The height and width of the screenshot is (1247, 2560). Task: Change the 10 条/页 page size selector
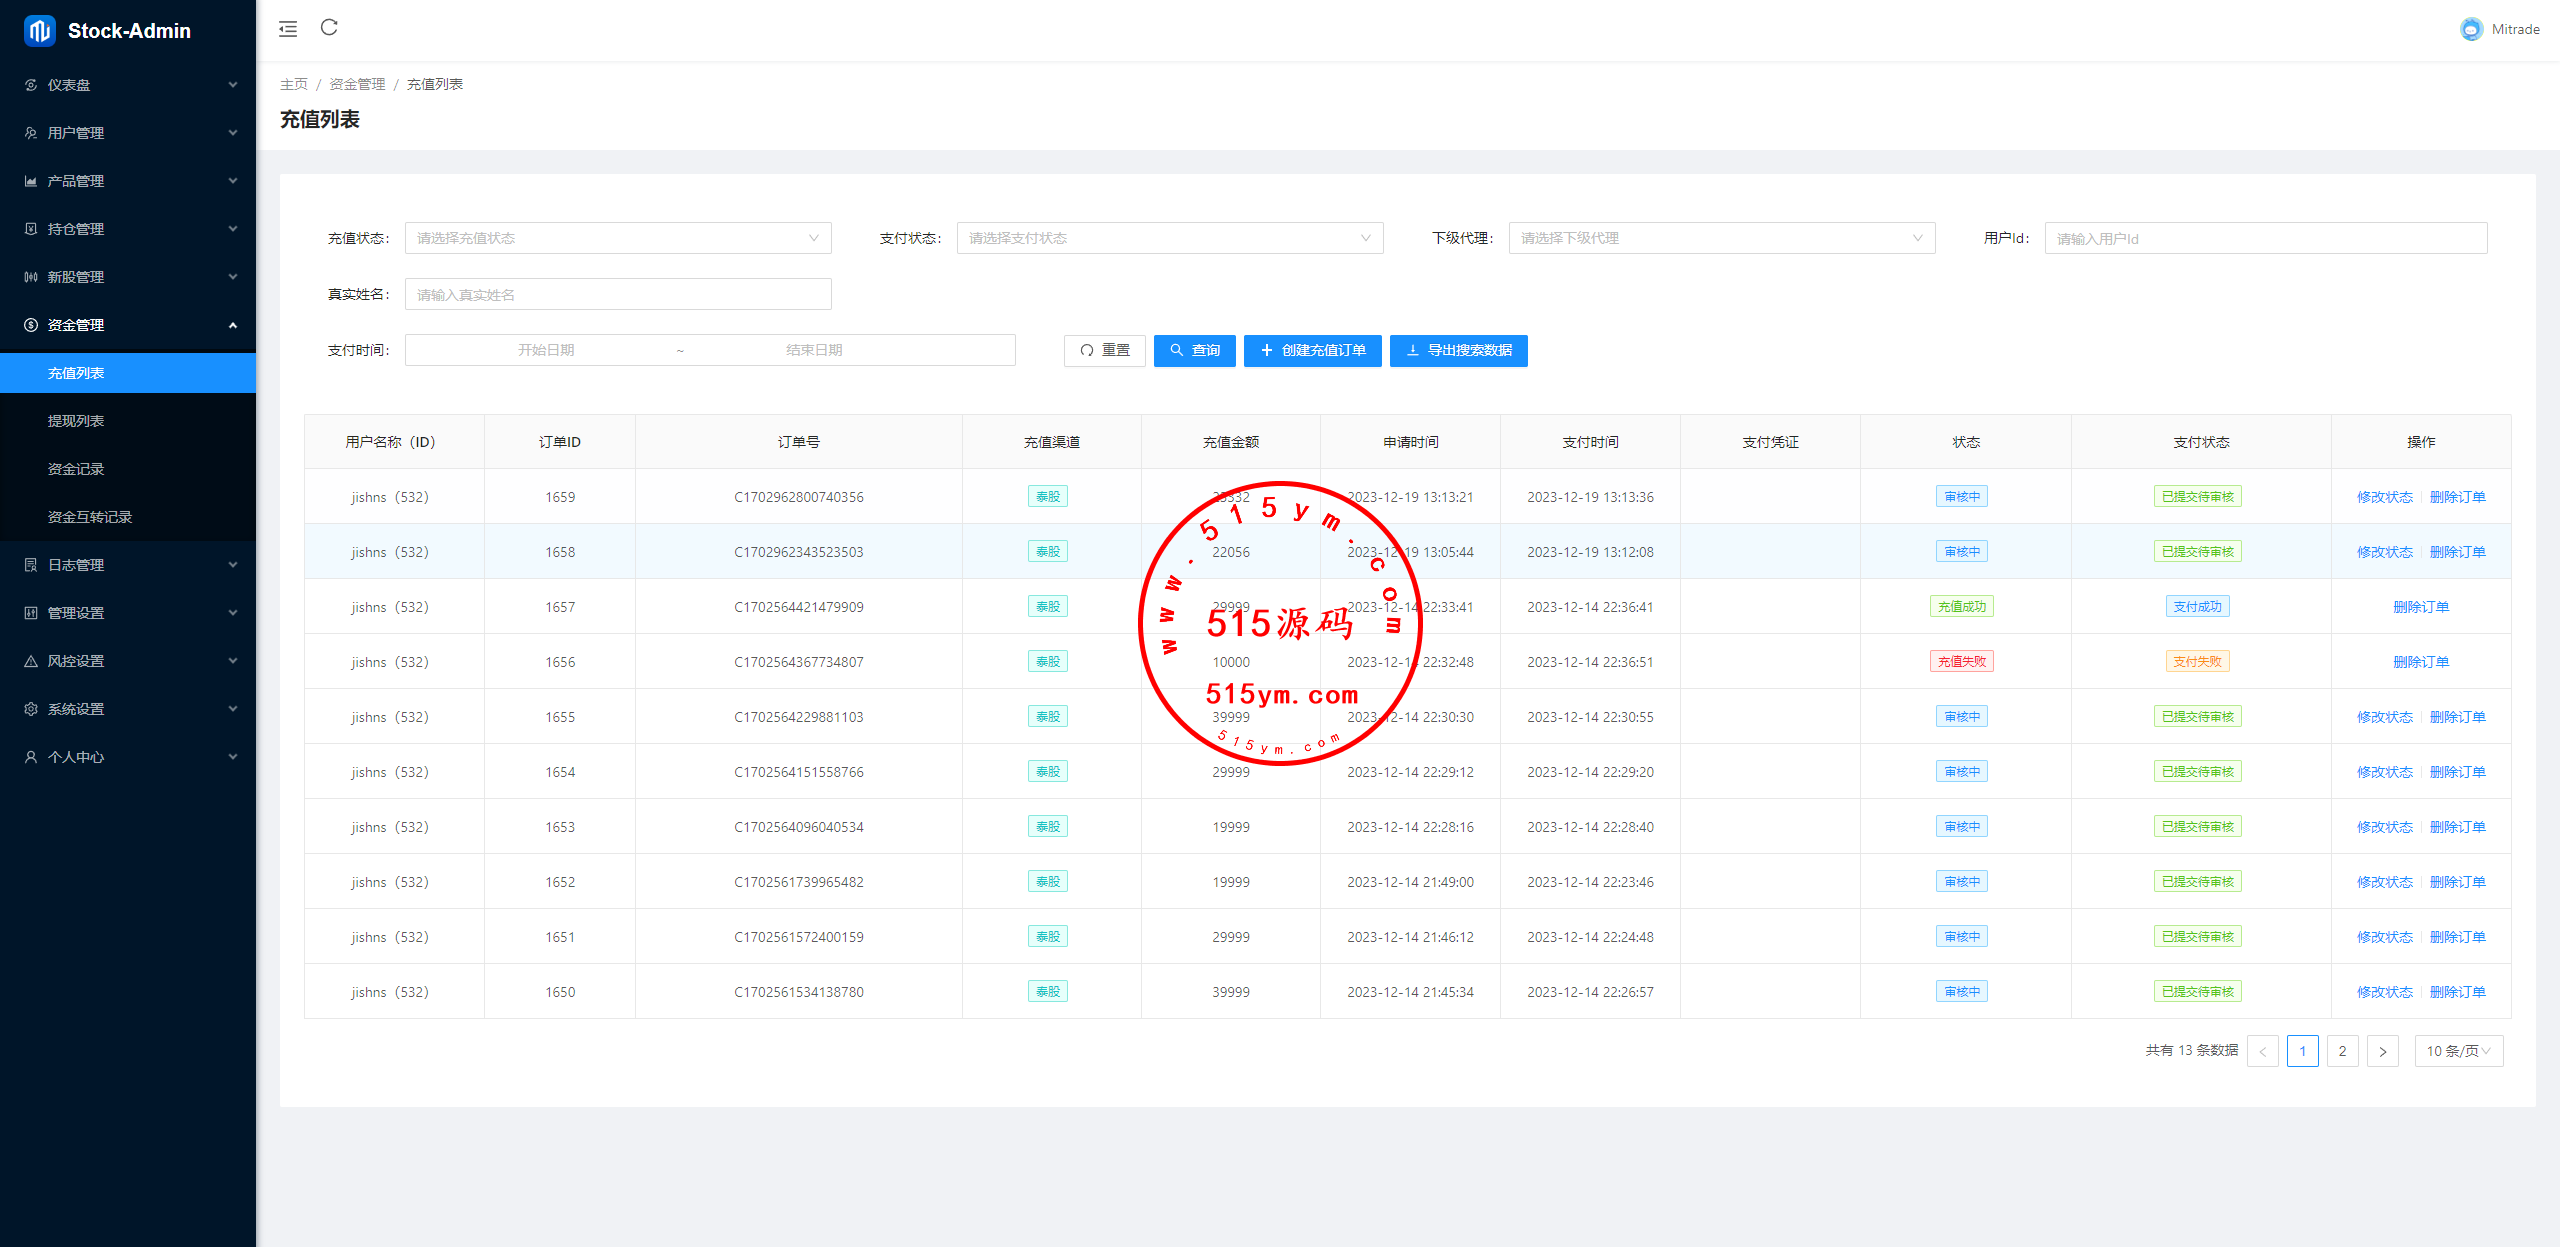(x=2458, y=1051)
